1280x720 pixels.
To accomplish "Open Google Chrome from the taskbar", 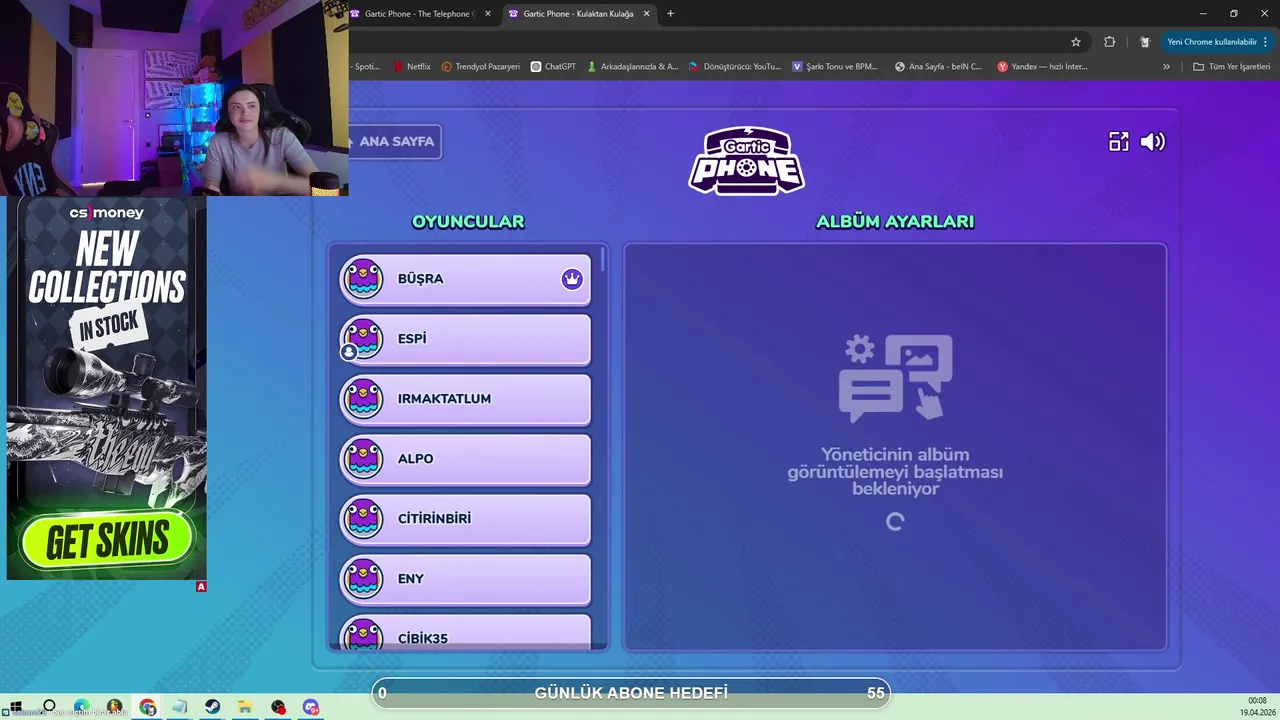I will (x=148, y=707).
